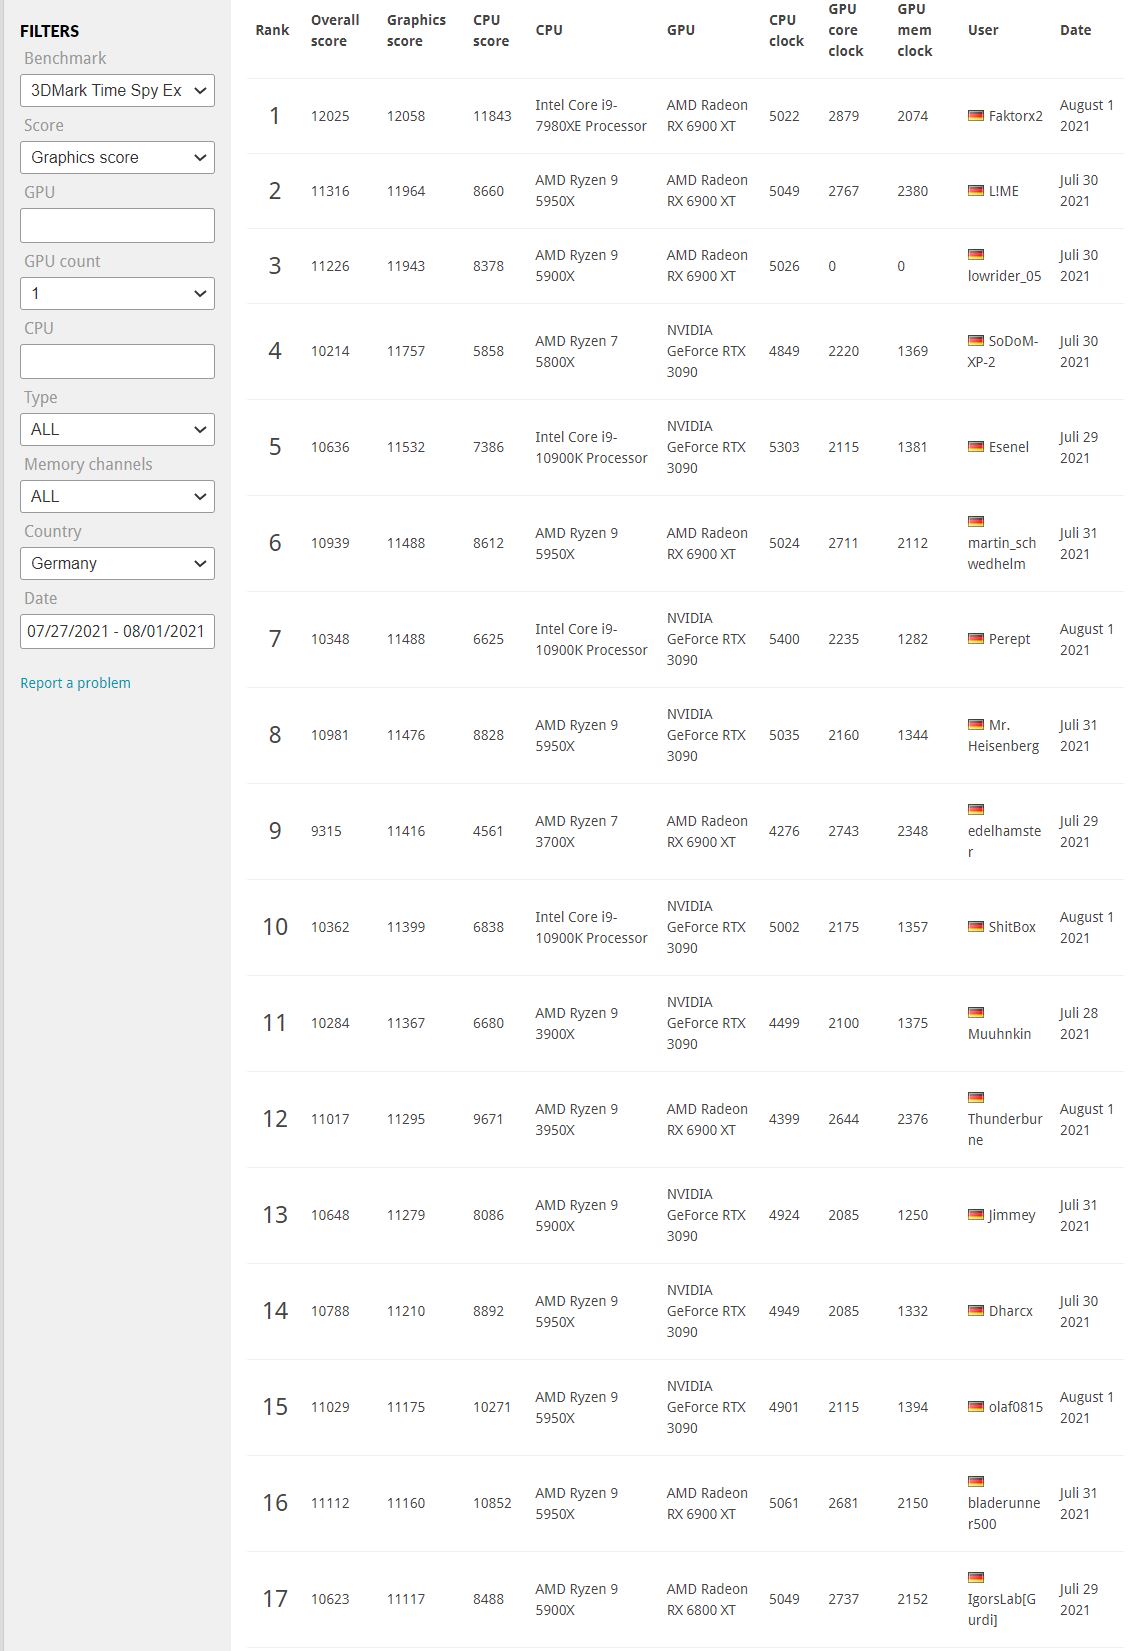Click AMD Ryzen 7 3700X cell
This screenshot has height=1651, width=1140.
point(576,831)
